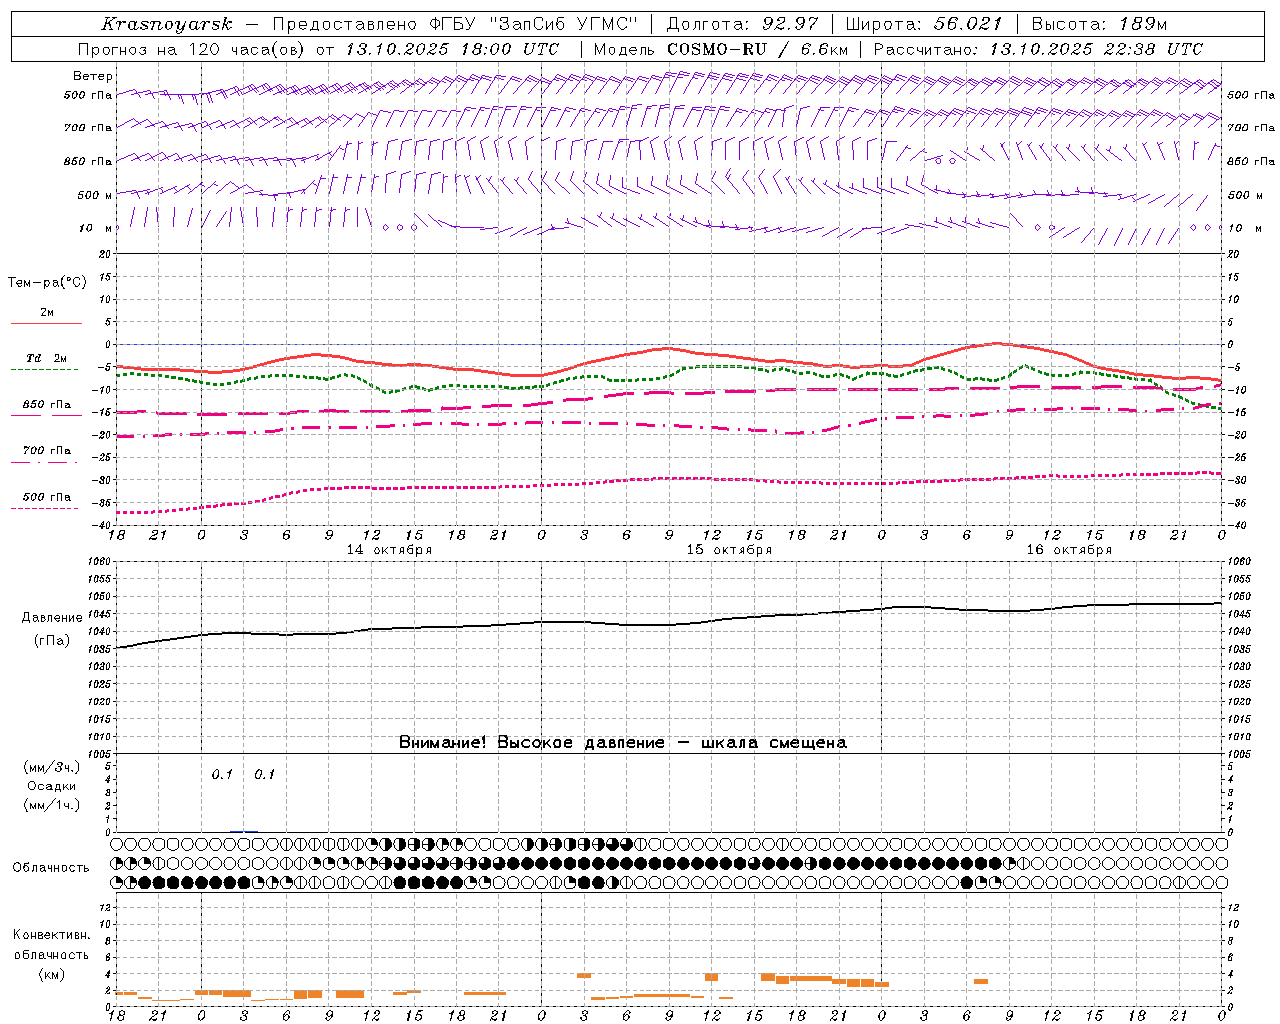Click the '16 октября' date label
The image size is (1280, 1024).
(1069, 550)
